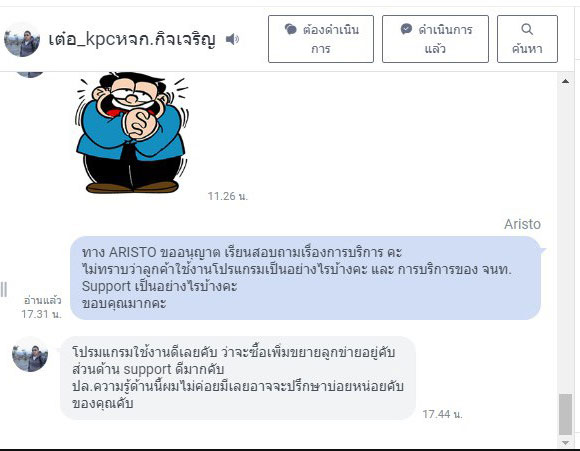
Task: Click the search magnifier icon
Action: coord(527,29)
